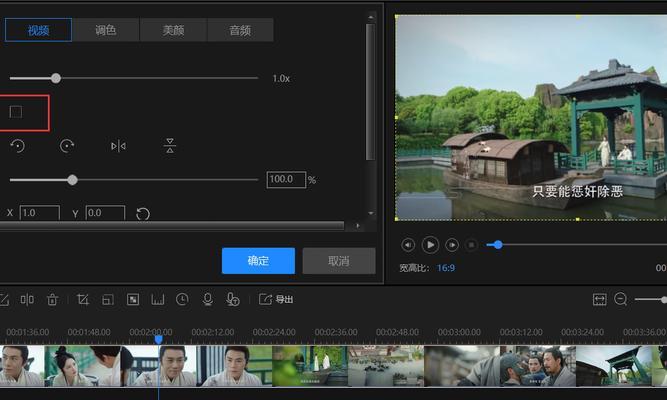Click the edit clip toolbar icon
The image size is (667, 400).
click(x=4, y=300)
